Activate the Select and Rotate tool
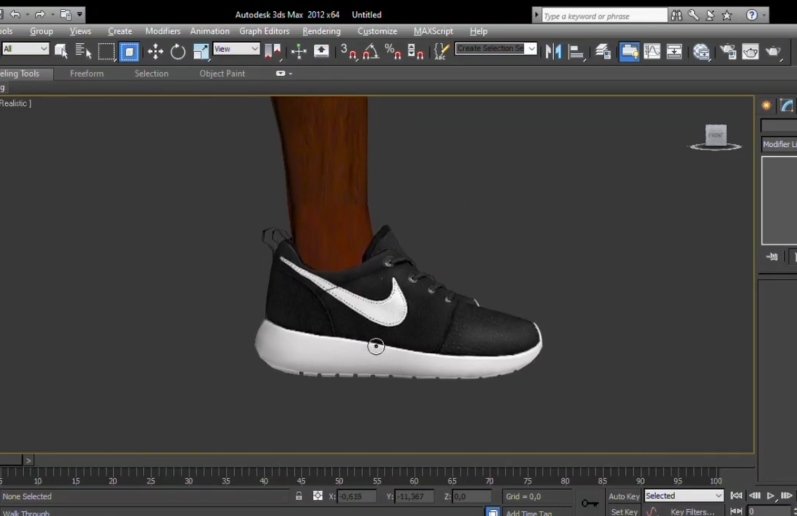This screenshot has width=797, height=516. click(x=178, y=51)
